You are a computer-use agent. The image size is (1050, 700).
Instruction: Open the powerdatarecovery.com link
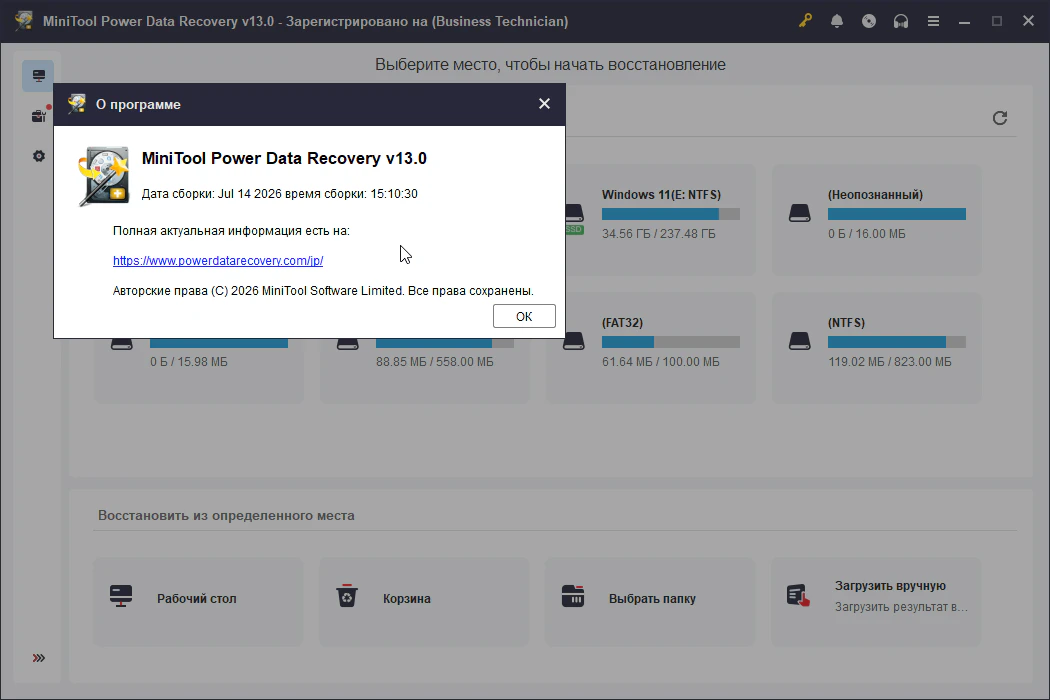218,261
